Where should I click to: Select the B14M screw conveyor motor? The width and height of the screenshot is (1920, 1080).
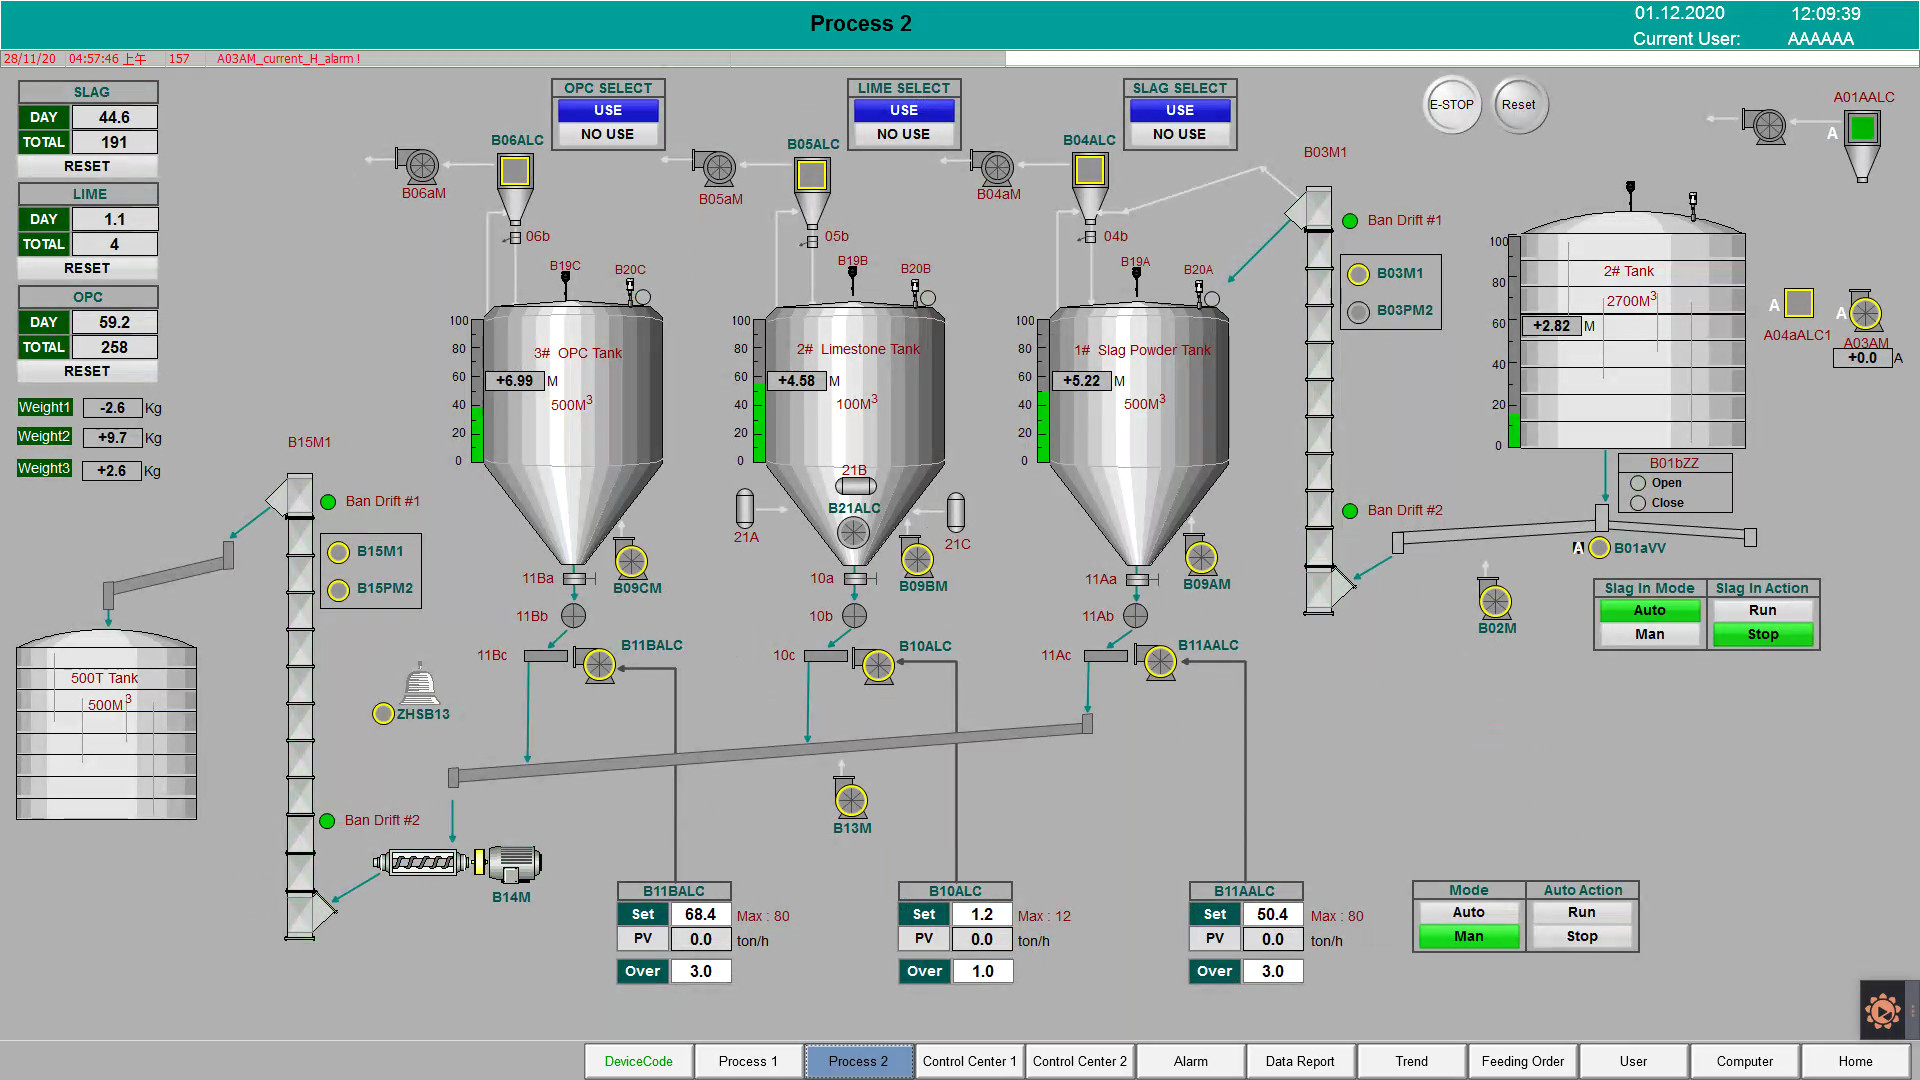(514, 863)
